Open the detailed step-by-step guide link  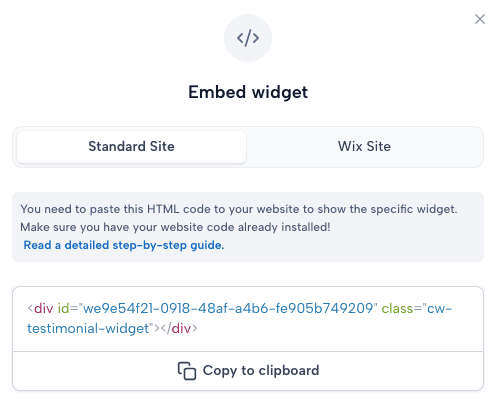[x=124, y=245]
